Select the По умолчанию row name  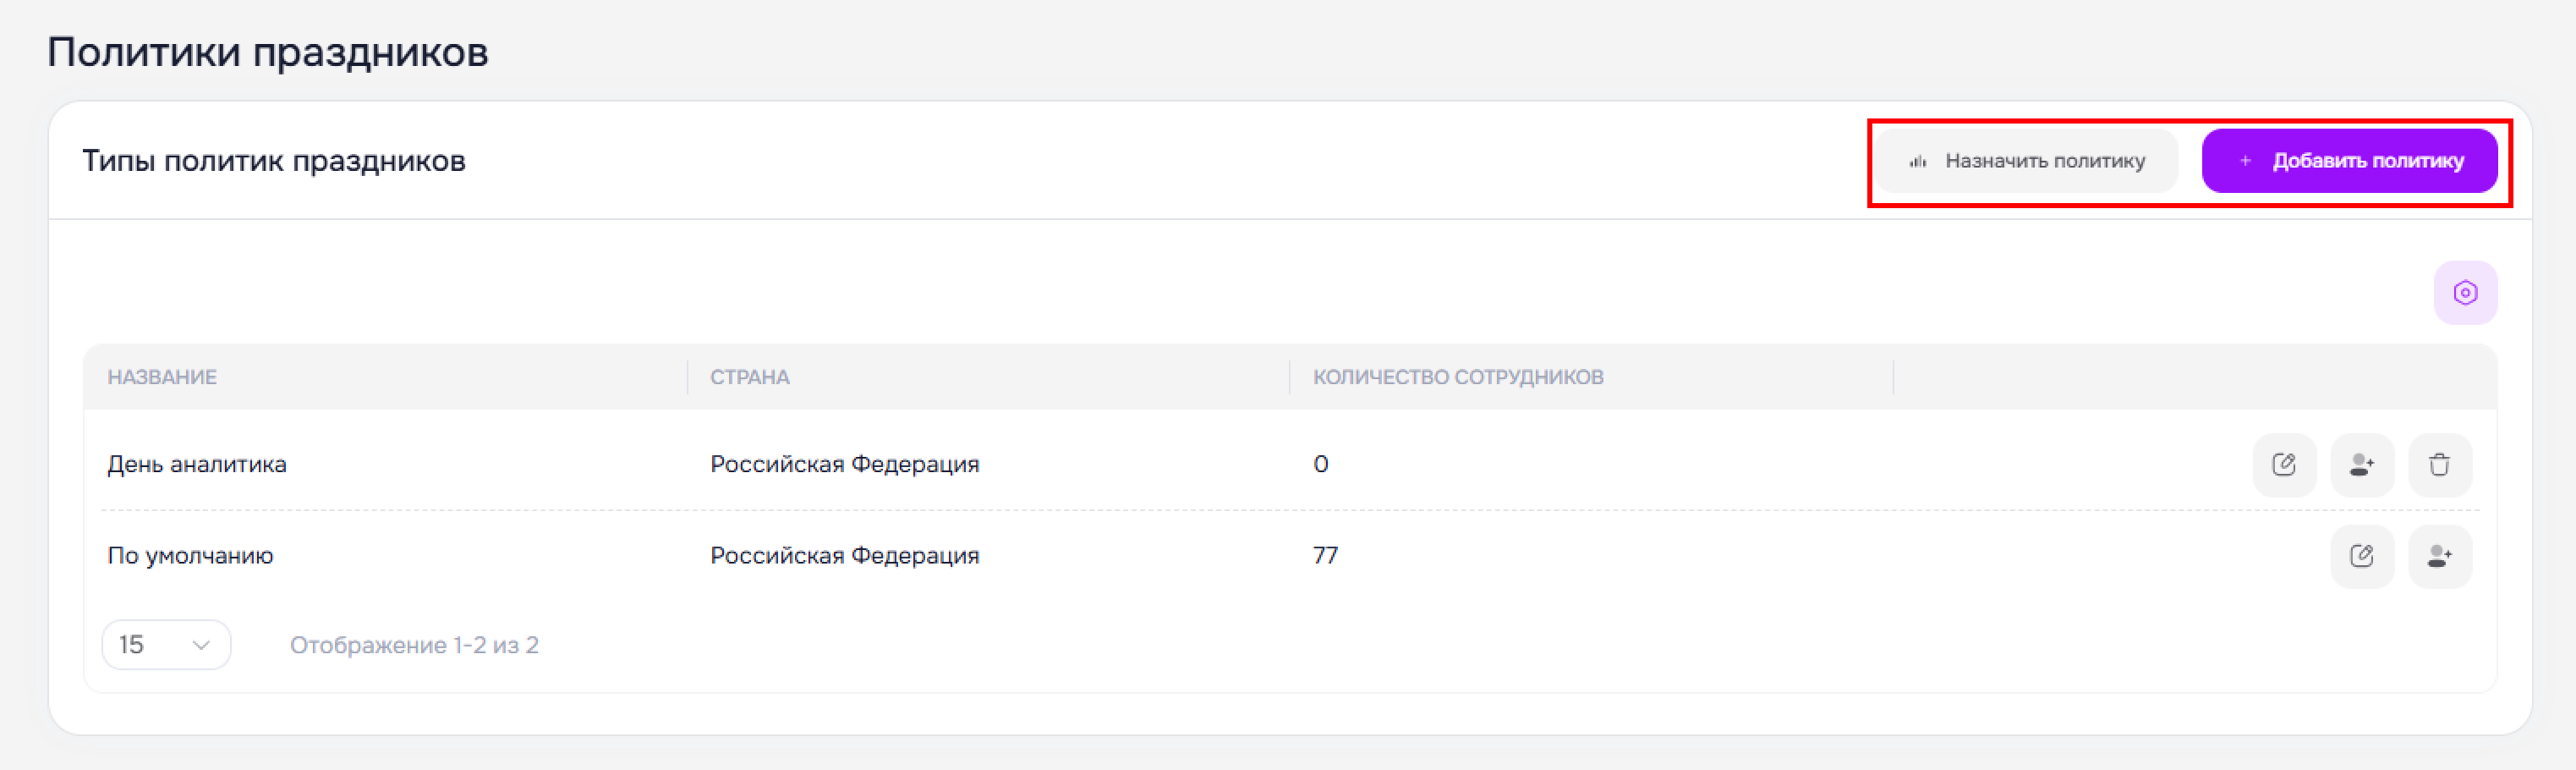click(x=190, y=555)
